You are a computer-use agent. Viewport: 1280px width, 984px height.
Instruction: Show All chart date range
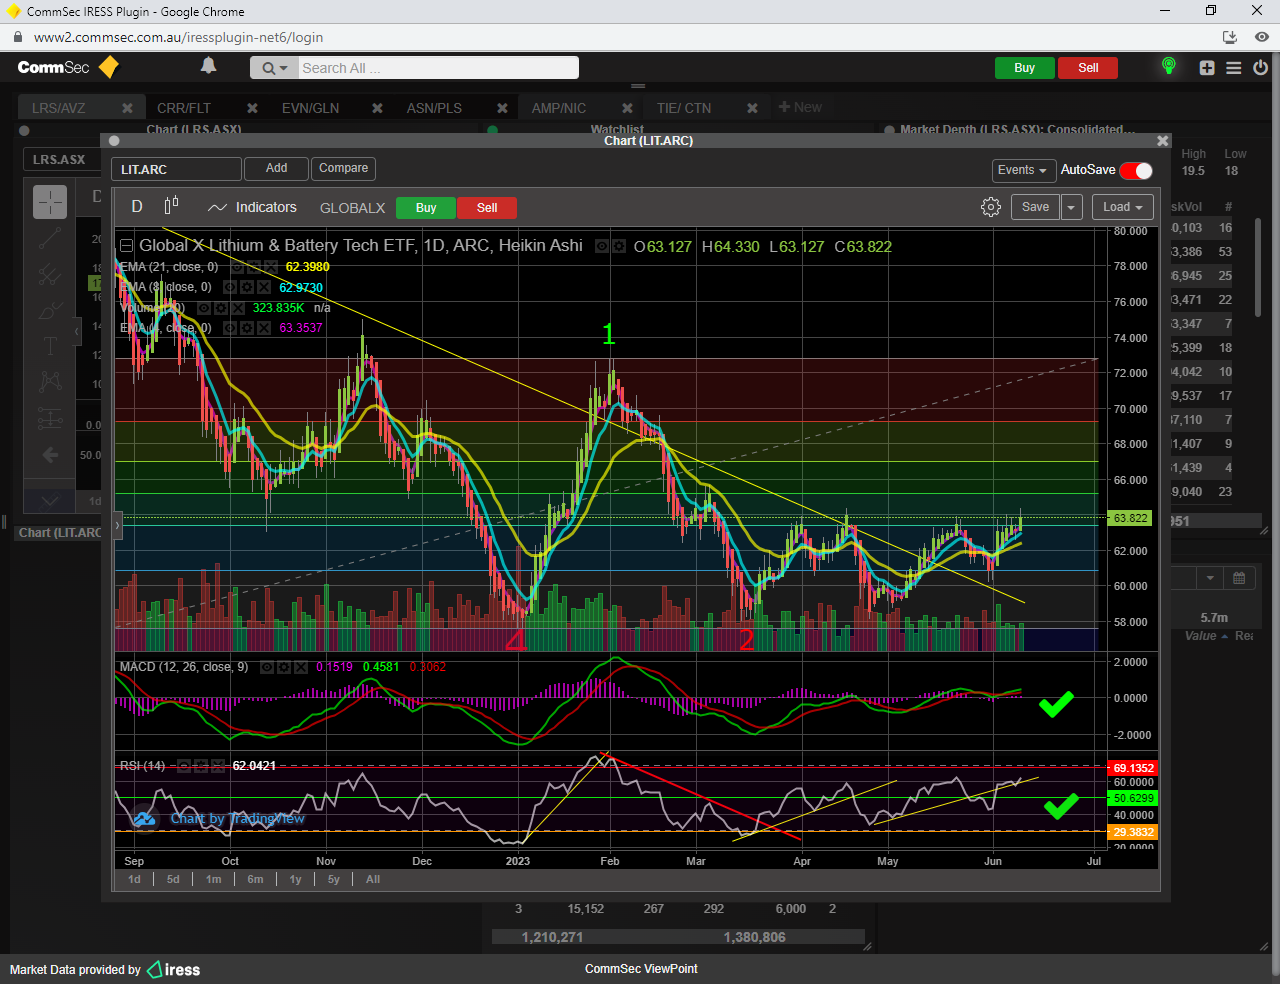click(373, 879)
